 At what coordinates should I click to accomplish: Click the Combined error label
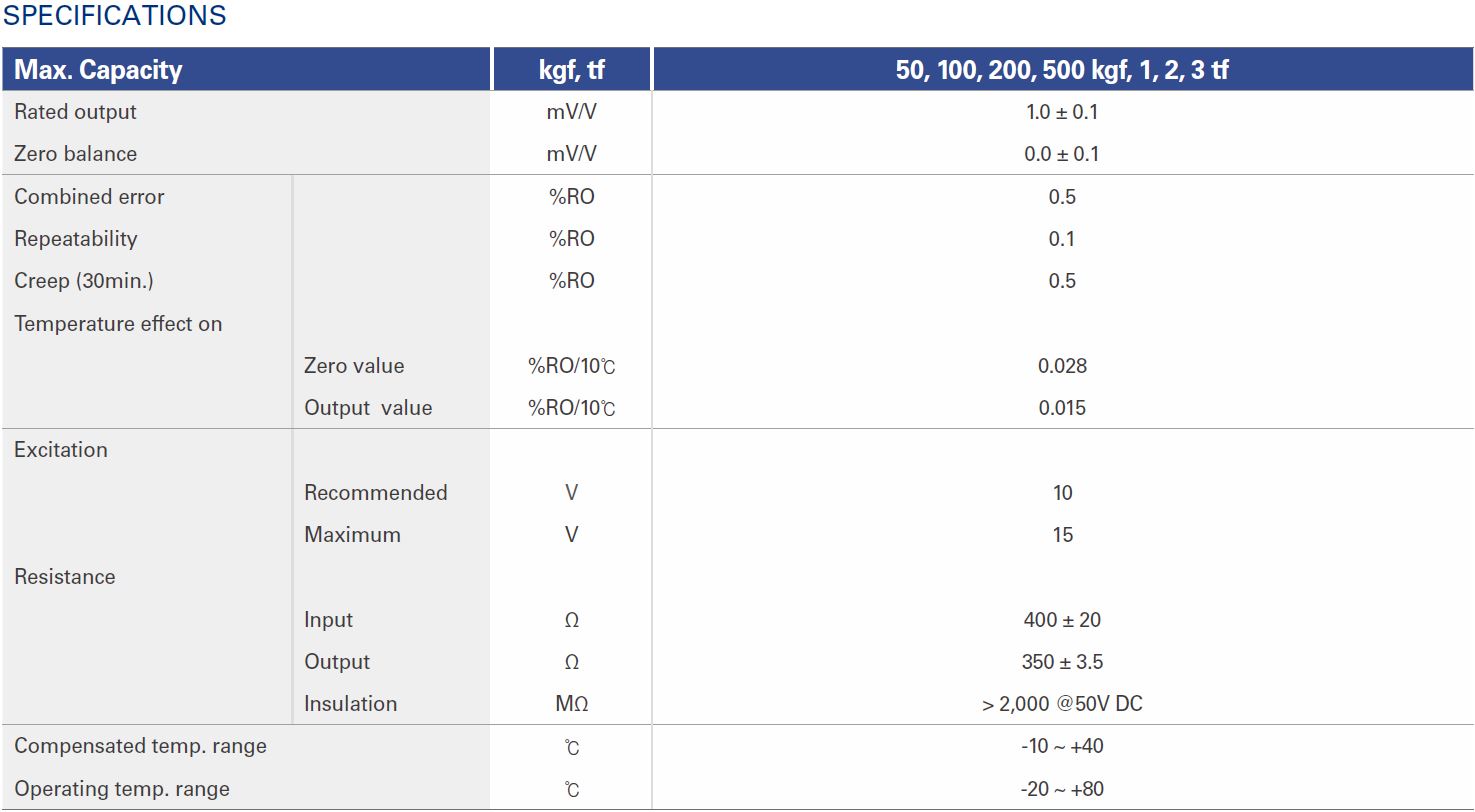point(89,197)
